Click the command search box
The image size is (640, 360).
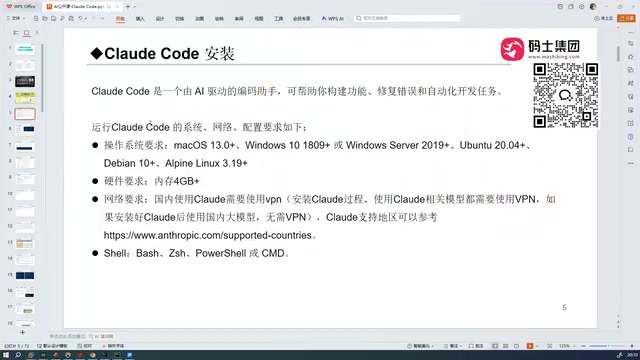tap(407, 18)
